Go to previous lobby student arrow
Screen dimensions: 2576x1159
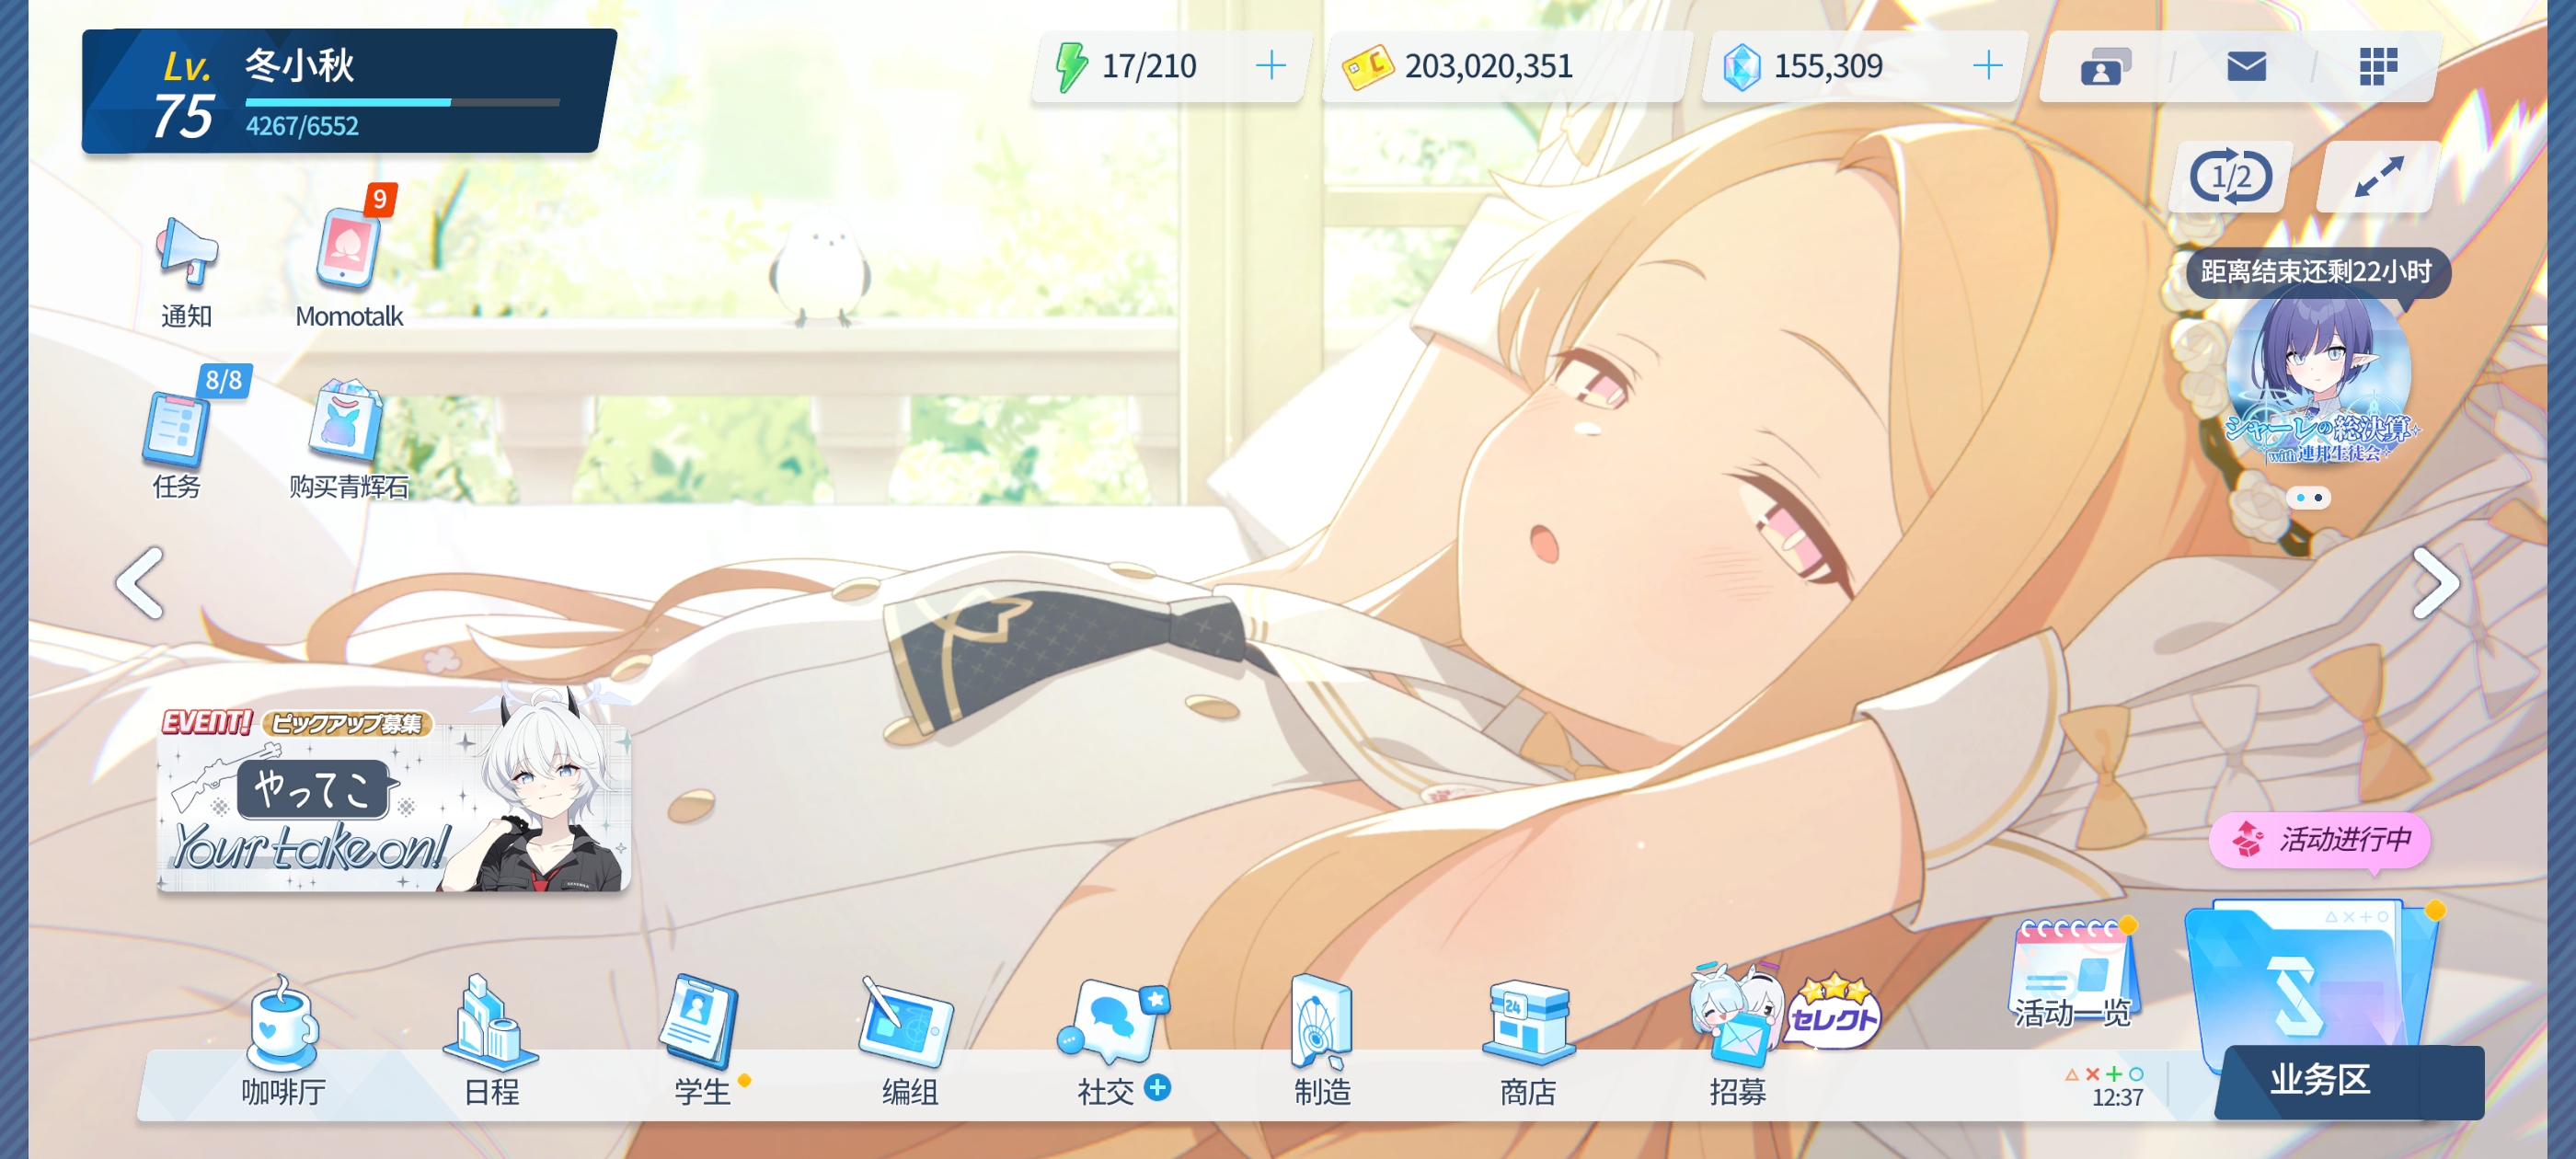(x=140, y=582)
